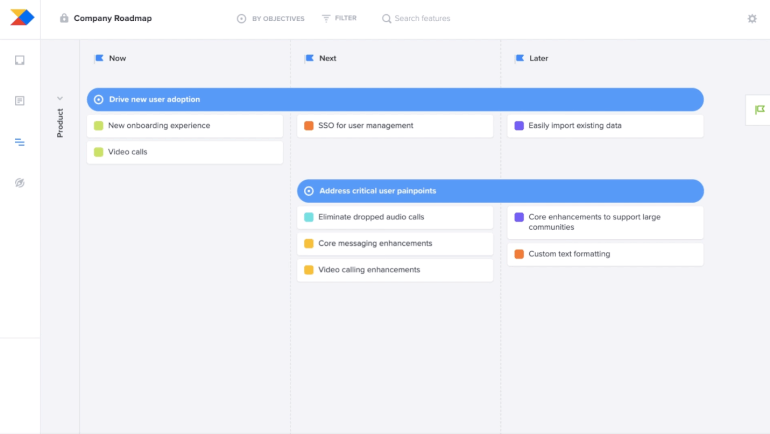Click the purple swatch on Easily import existing data
Screen dimensions: 770x434
pos(519,126)
